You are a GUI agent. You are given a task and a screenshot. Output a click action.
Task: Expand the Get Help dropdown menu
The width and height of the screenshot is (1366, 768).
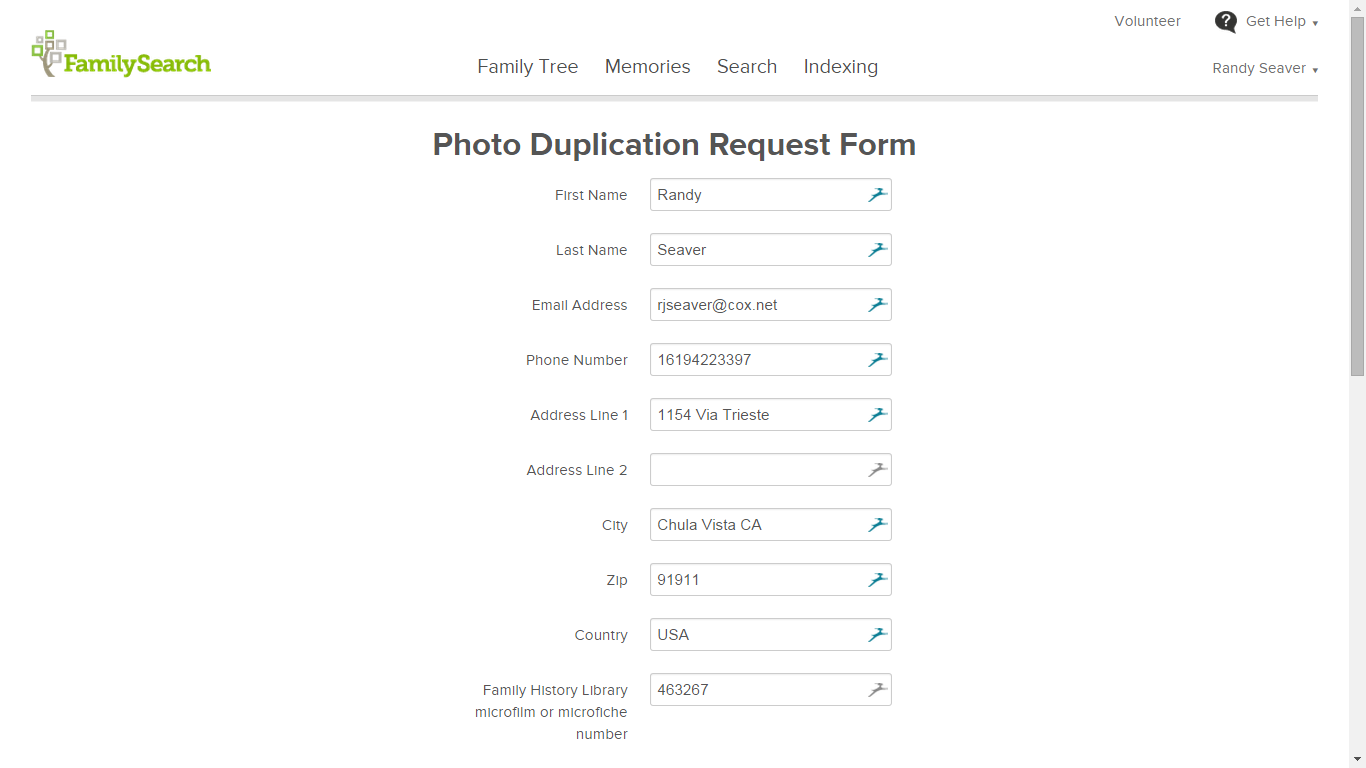tap(1282, 22)
